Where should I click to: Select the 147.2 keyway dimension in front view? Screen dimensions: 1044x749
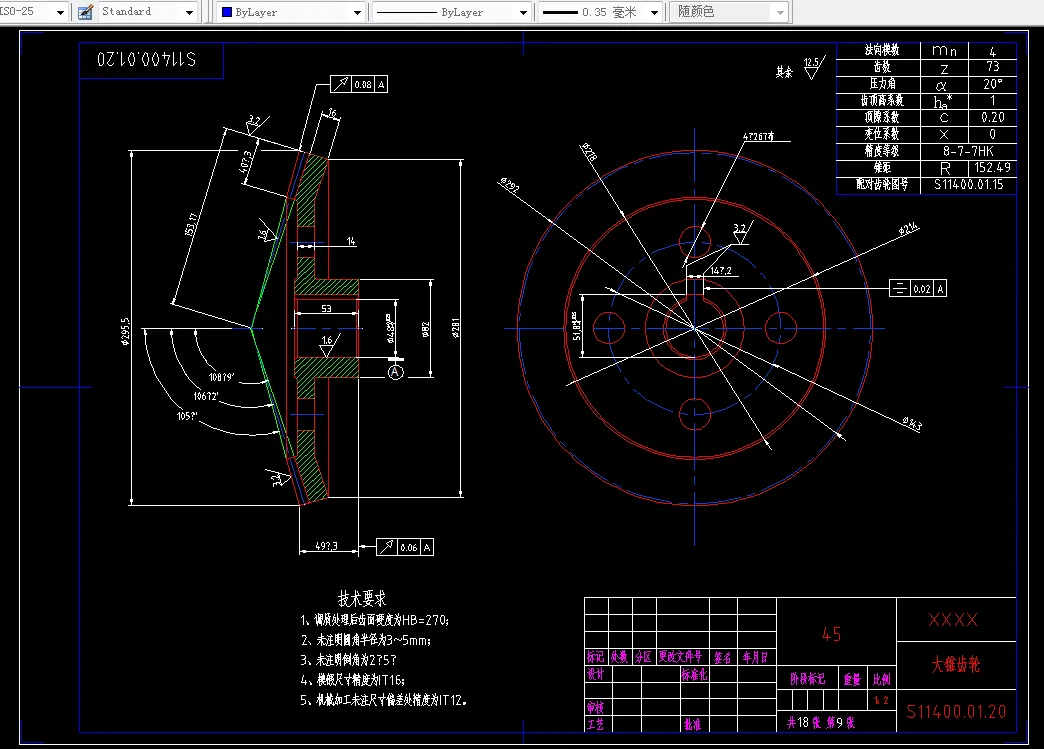pyautogui.click(x=720, y=270)
